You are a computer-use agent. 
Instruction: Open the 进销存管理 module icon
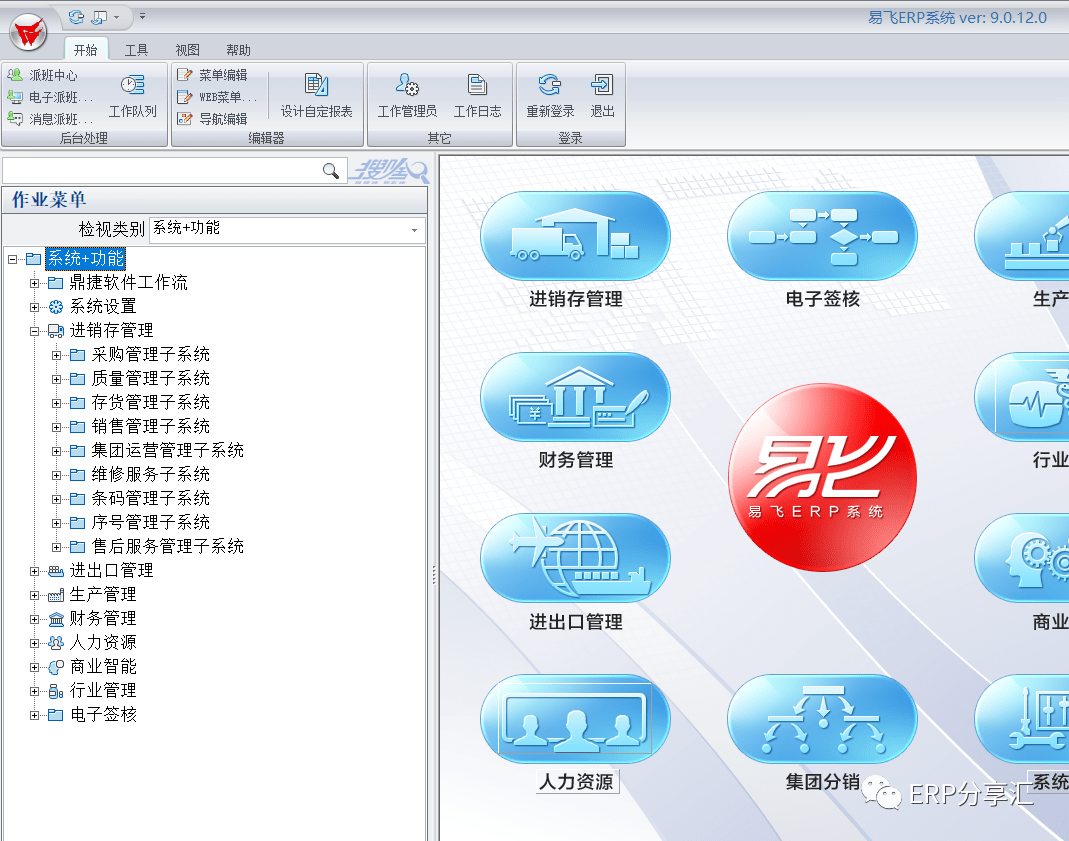coord(575,236)
